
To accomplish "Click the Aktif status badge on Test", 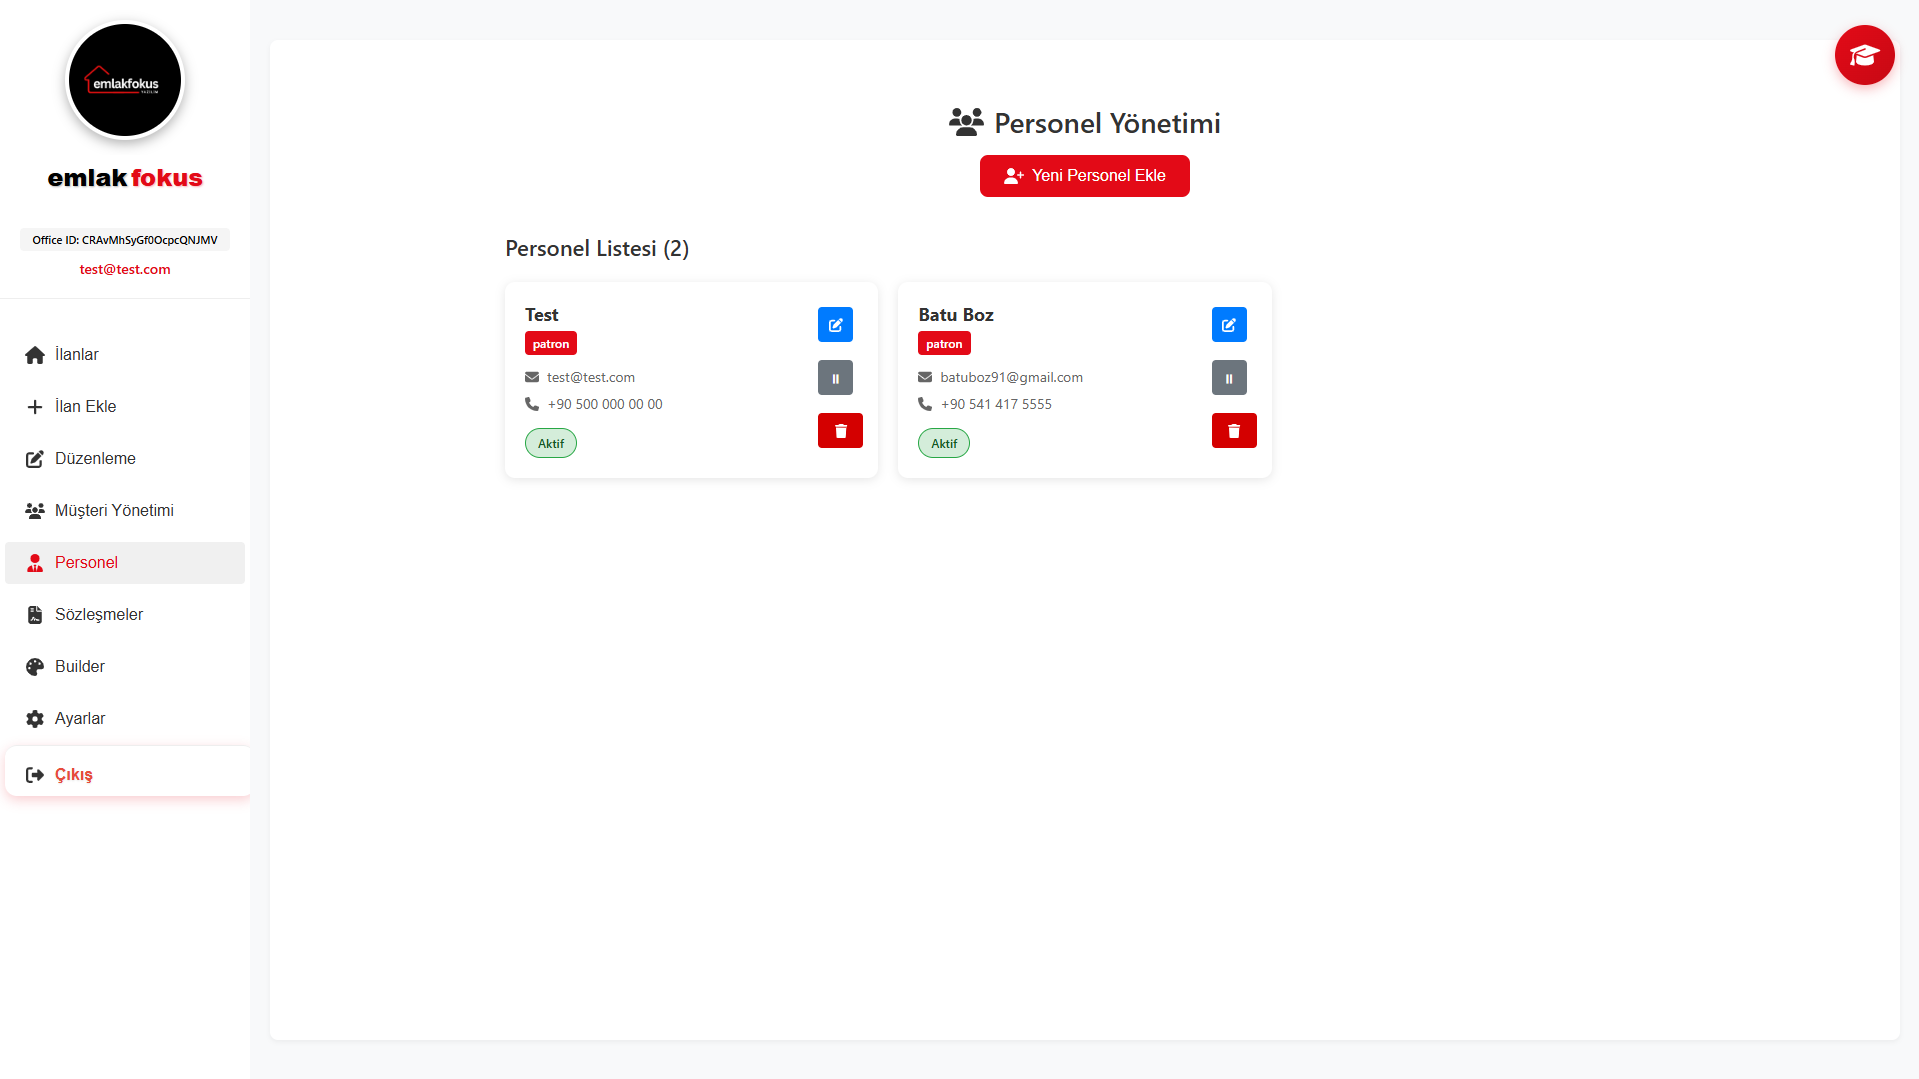I will pos(550,443).
